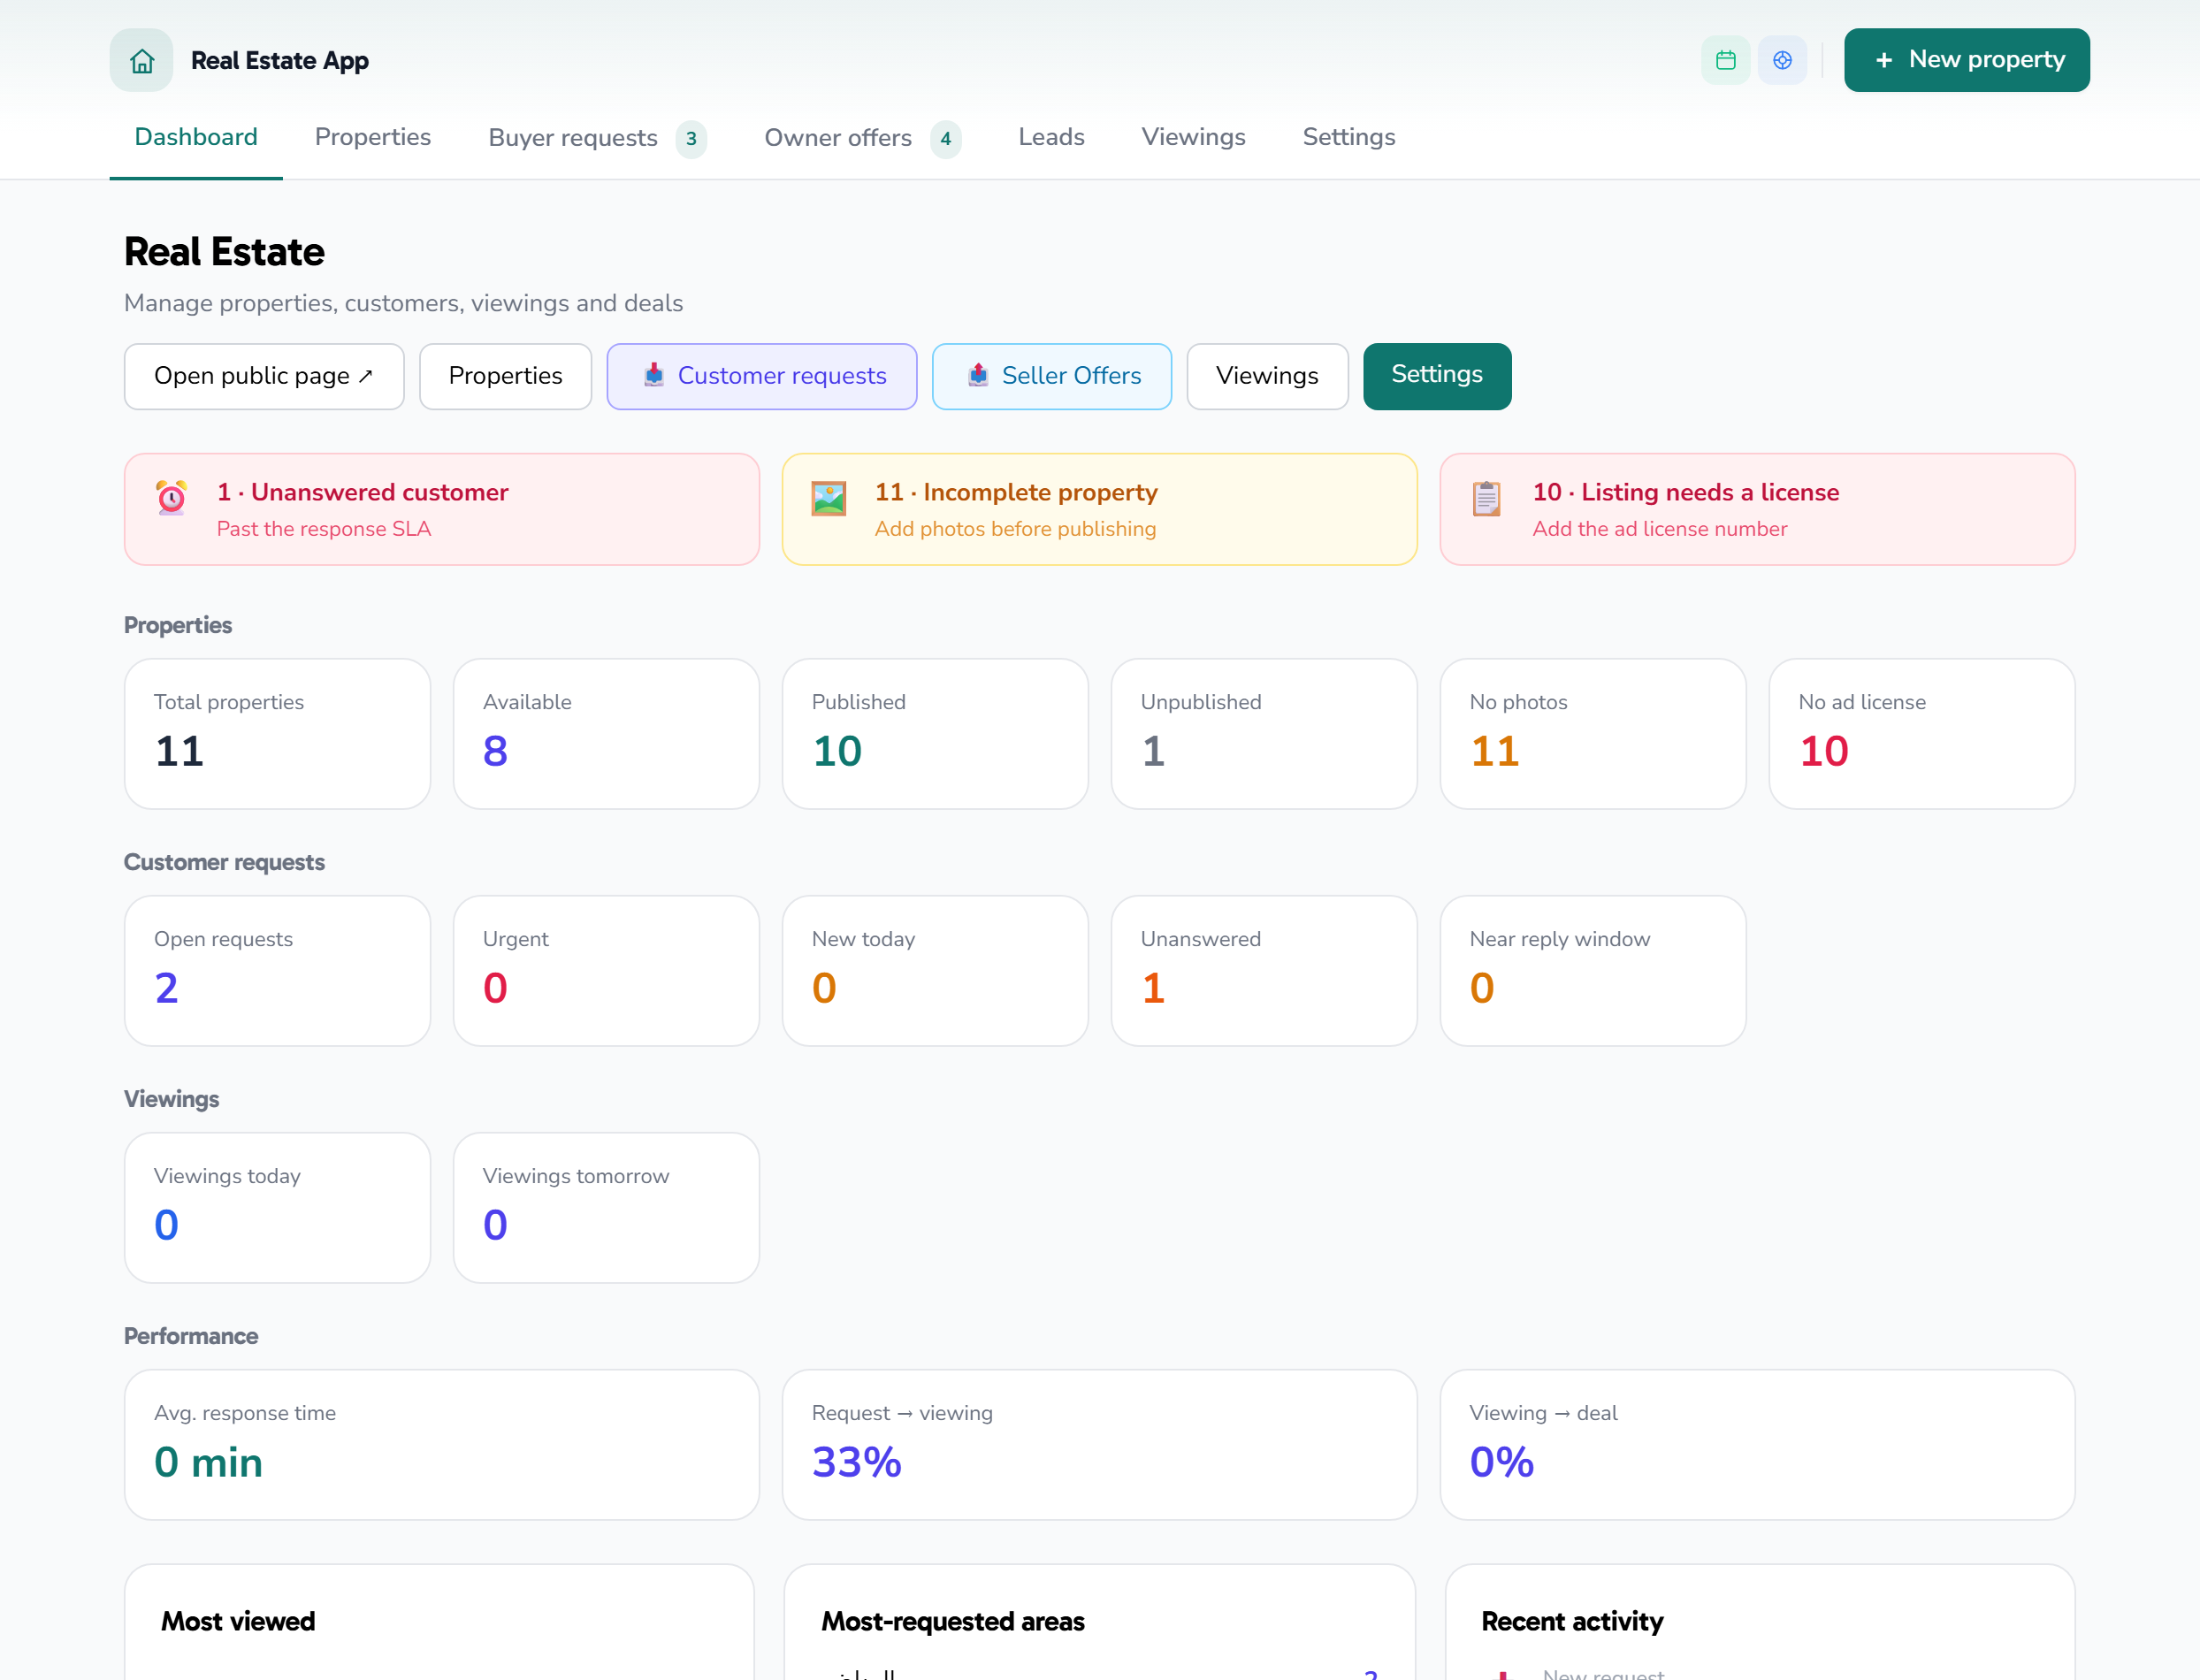
Task: Click the Total properties card
Action: [277, 734]
